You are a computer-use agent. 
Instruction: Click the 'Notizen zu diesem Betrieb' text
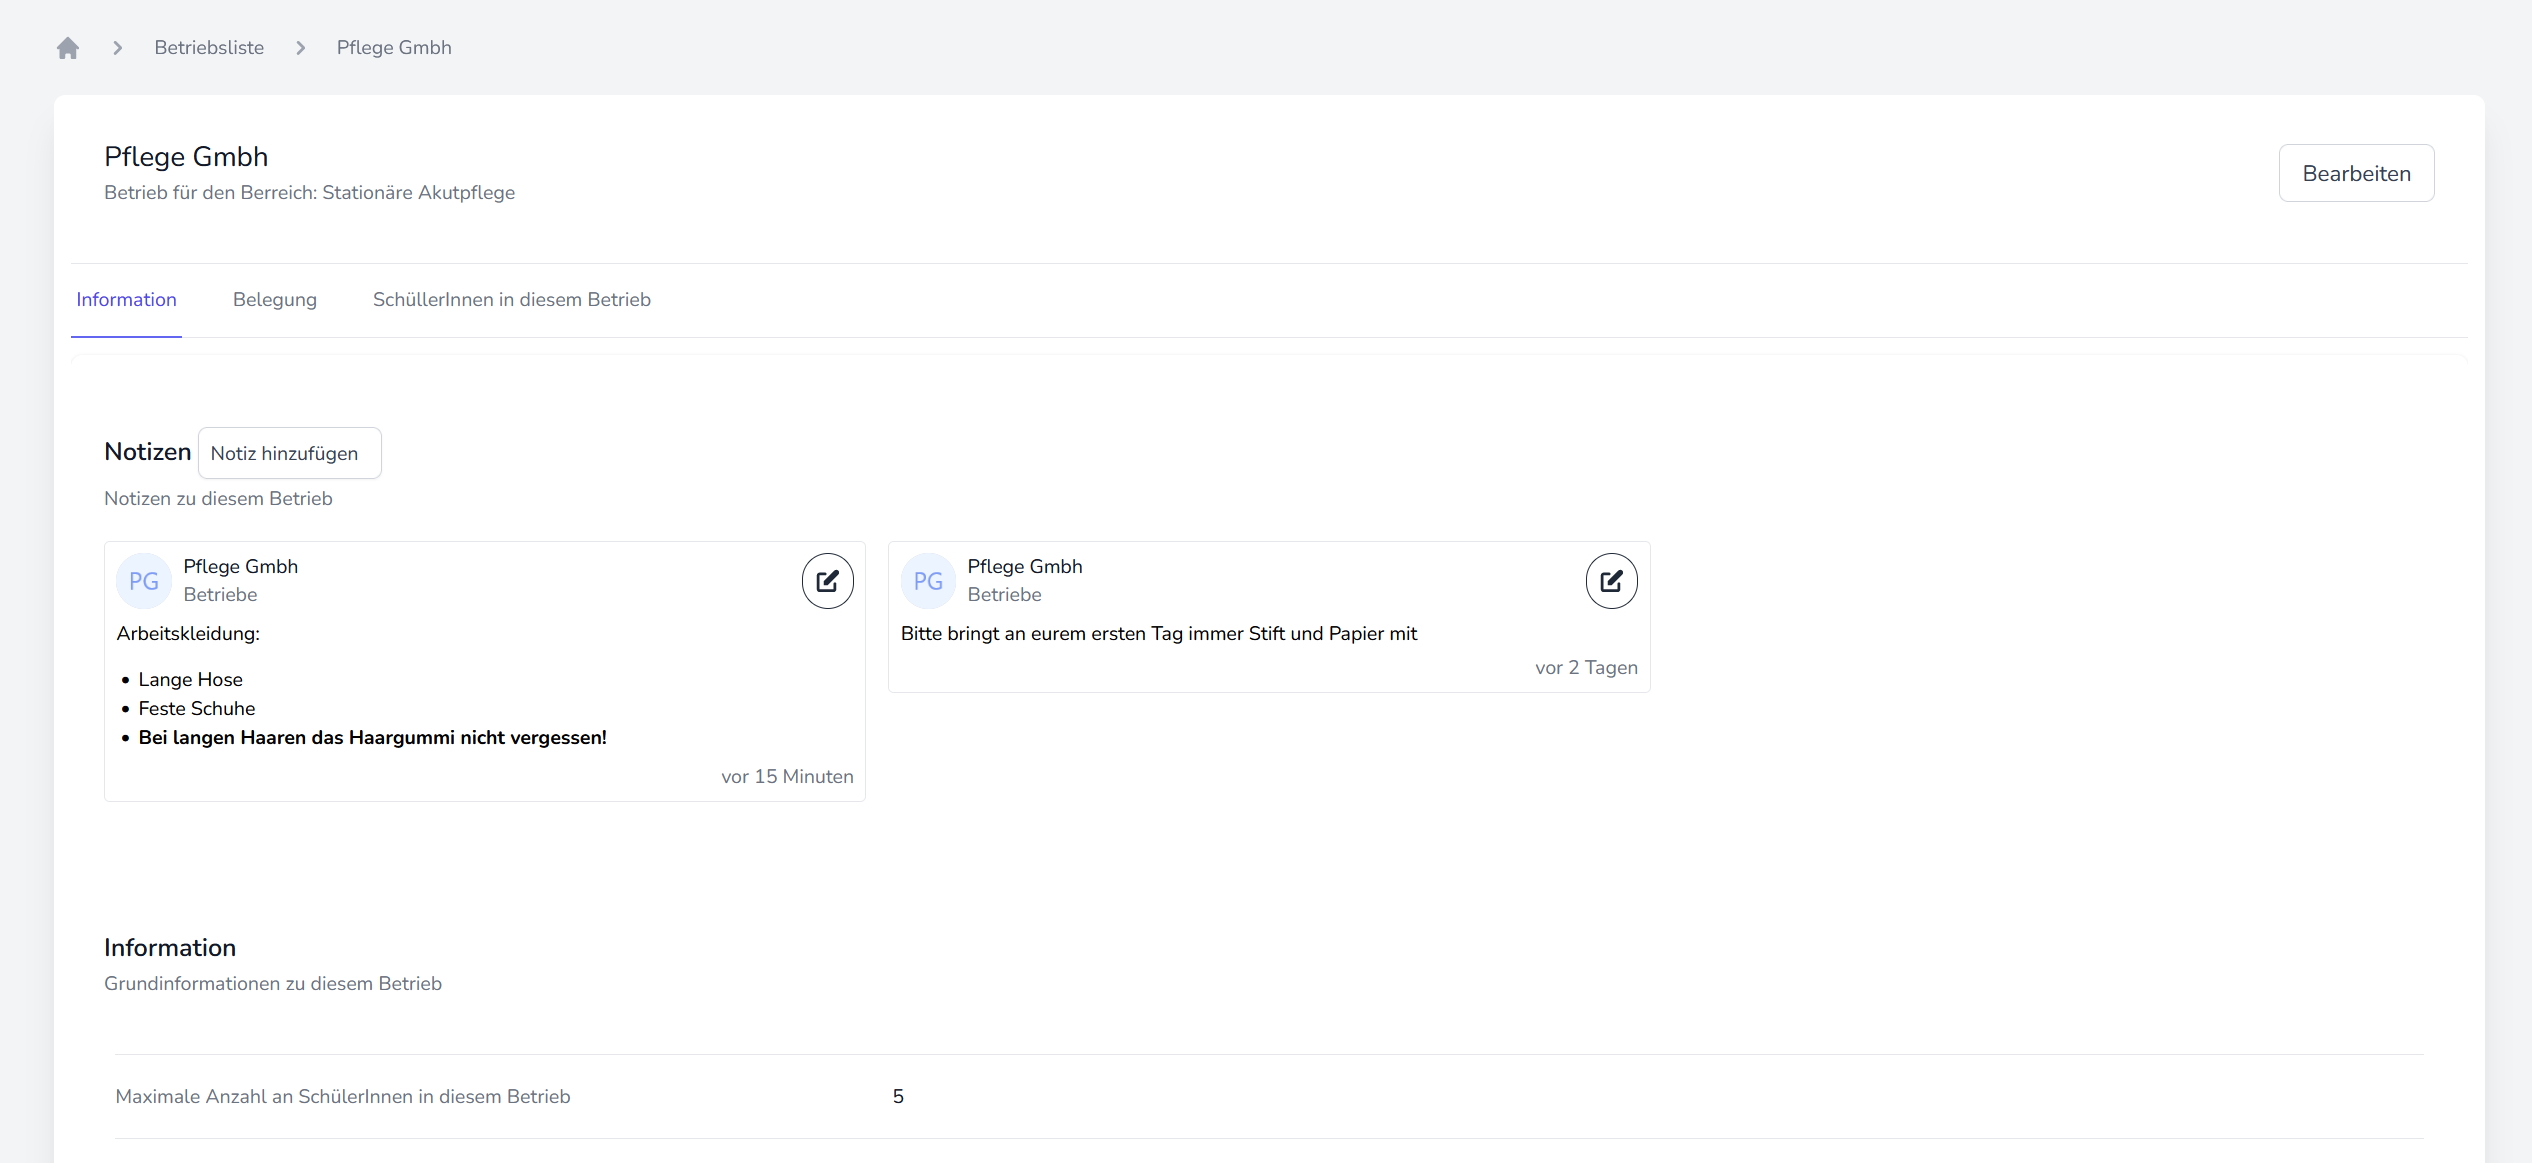tap(218, 499)
